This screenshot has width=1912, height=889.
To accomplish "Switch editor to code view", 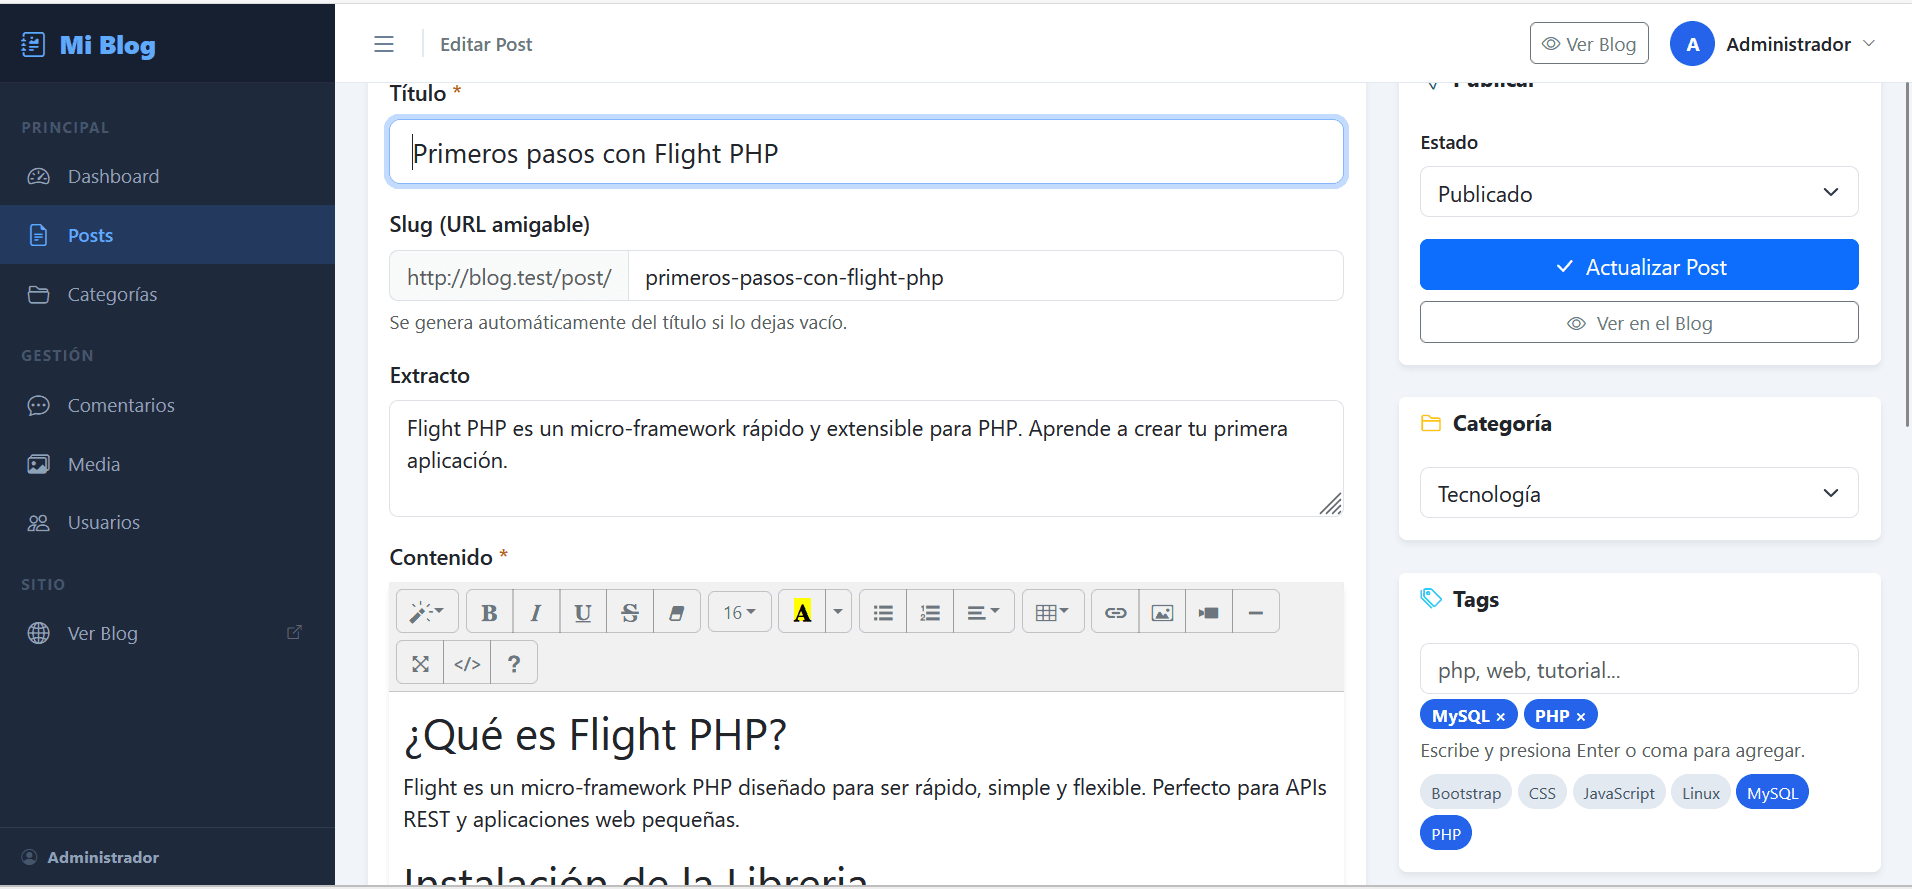I will coord(467,663).
